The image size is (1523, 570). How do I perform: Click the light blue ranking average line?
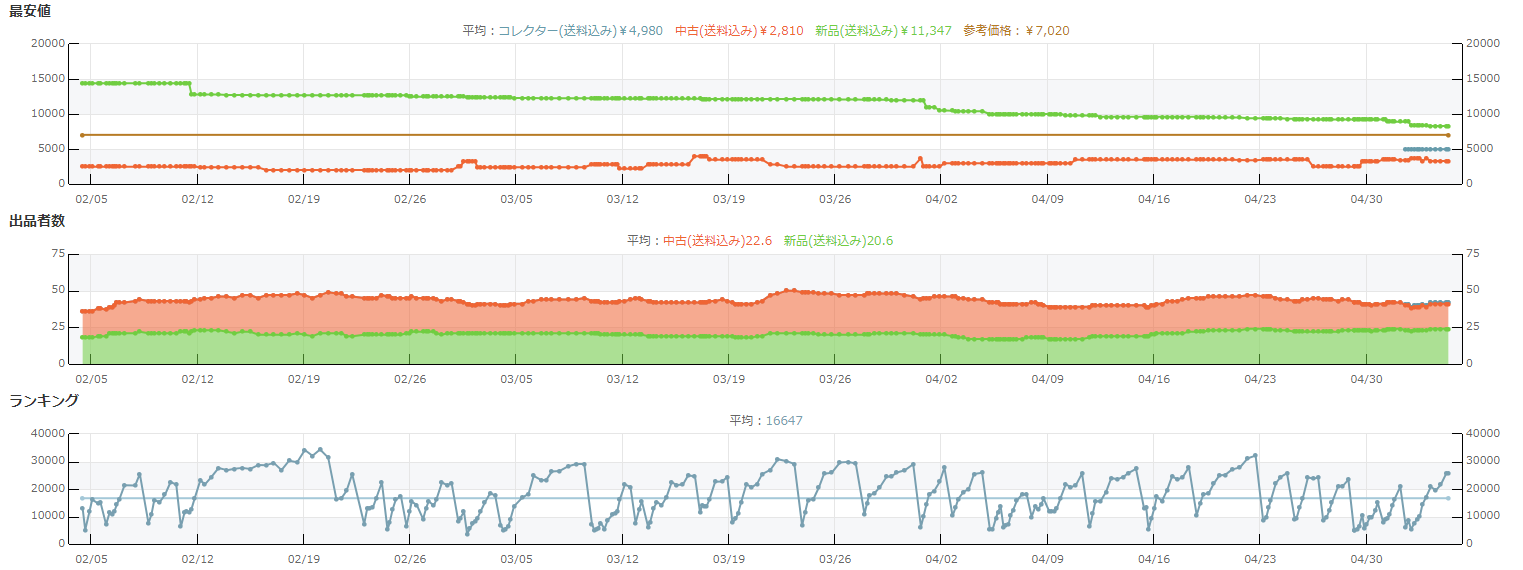coord(600,498)
